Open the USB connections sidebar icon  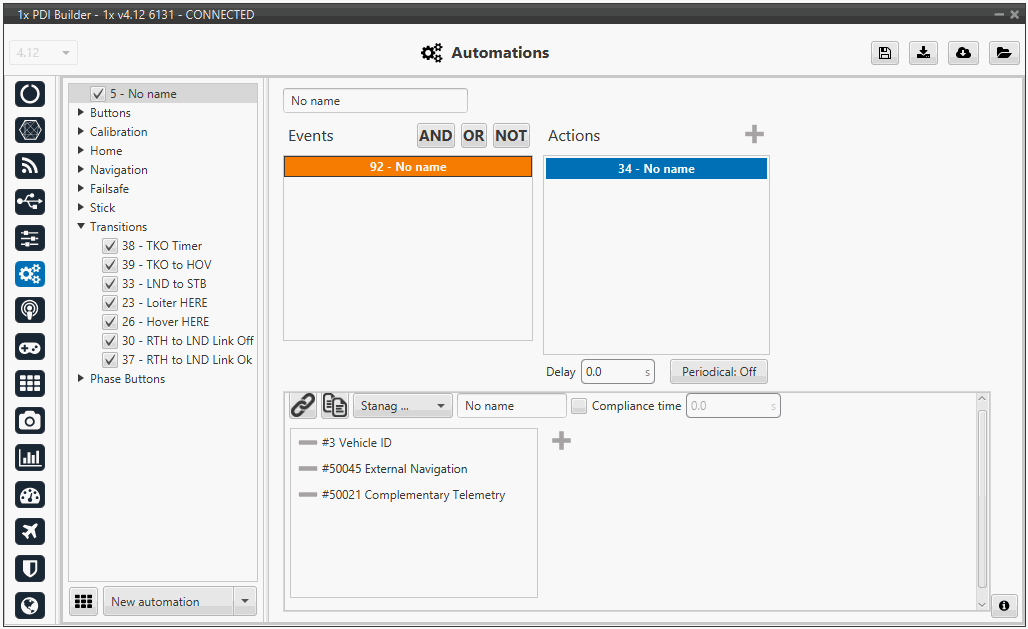click(30, 201)
